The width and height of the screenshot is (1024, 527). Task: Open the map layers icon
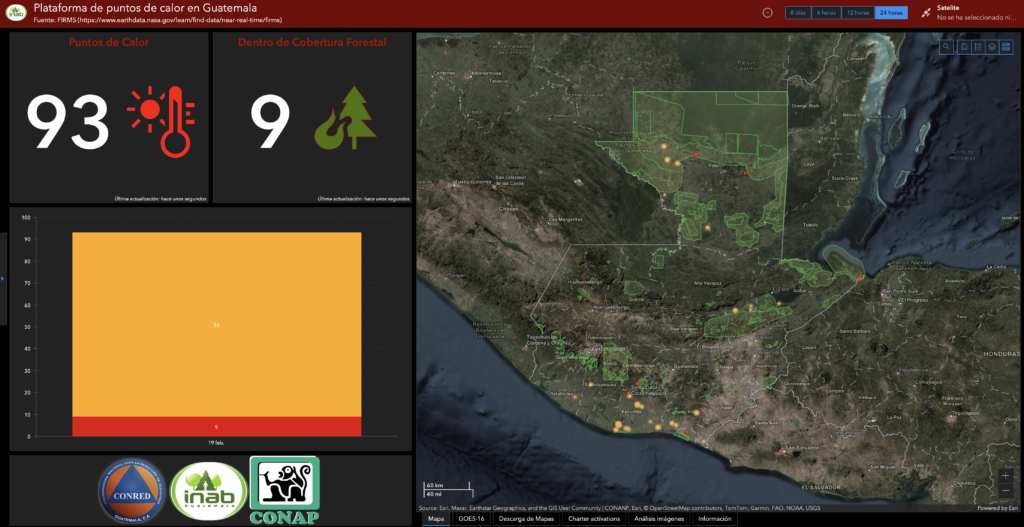pos(991,47)
